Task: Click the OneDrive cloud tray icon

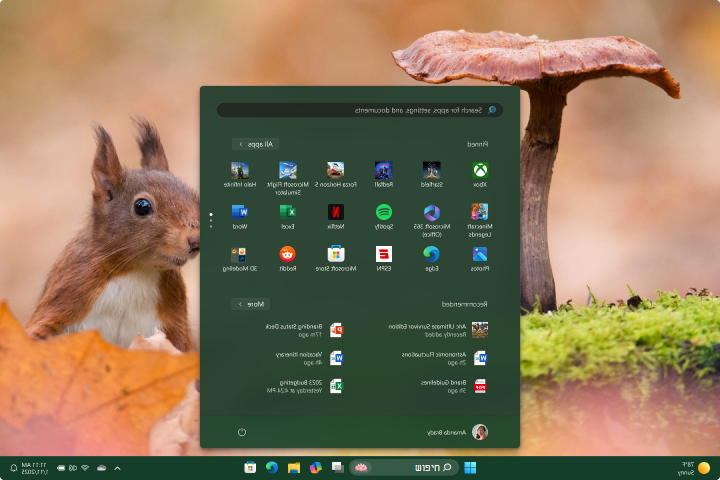Action: (x=101, y=468)
